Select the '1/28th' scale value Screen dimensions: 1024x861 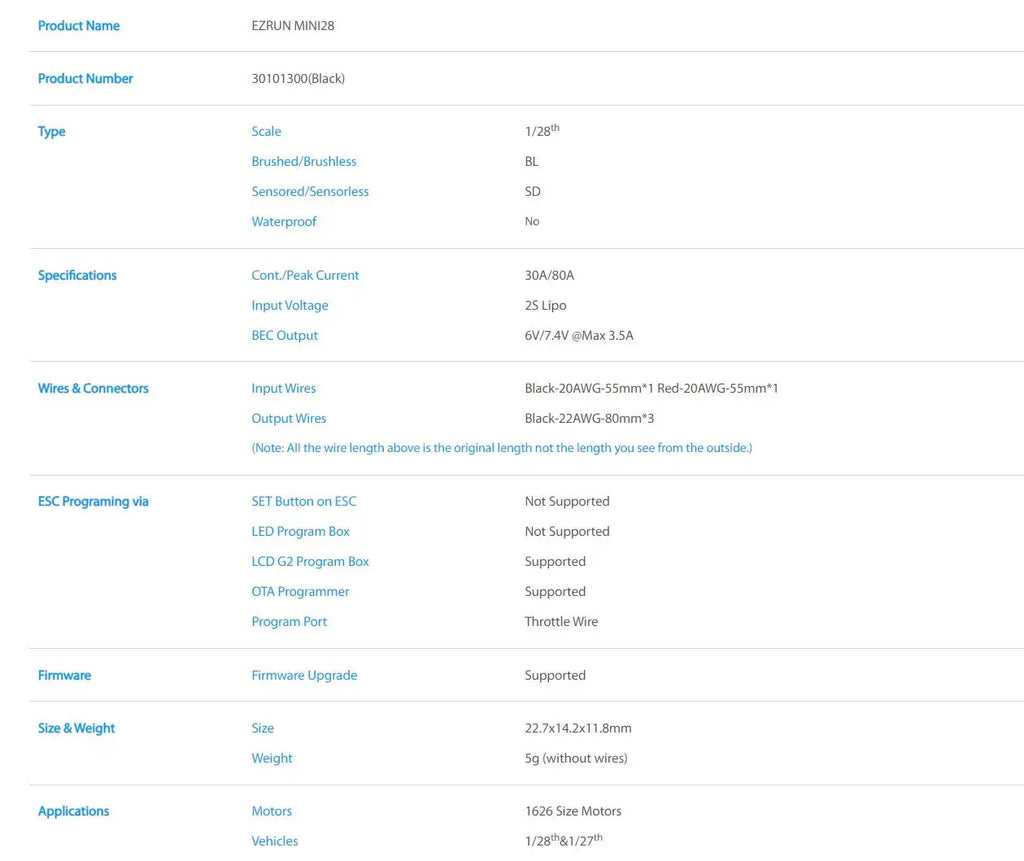pos(542,130)
